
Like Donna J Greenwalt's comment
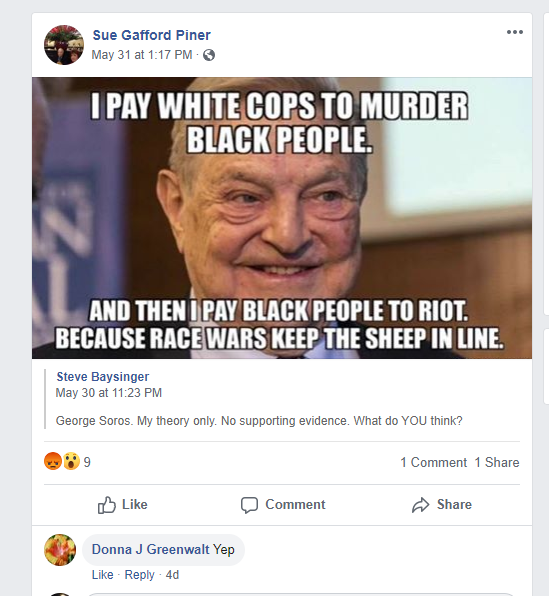coord(103,575)
